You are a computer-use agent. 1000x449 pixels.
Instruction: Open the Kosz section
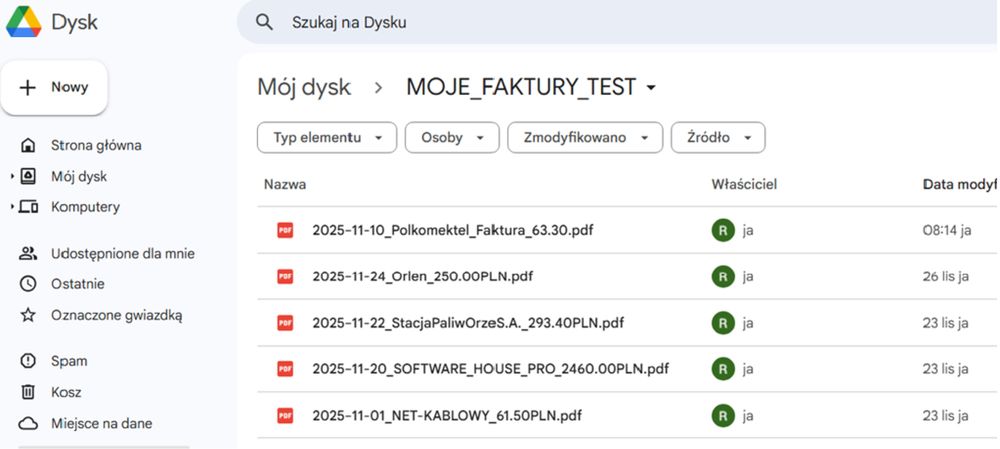66,392
